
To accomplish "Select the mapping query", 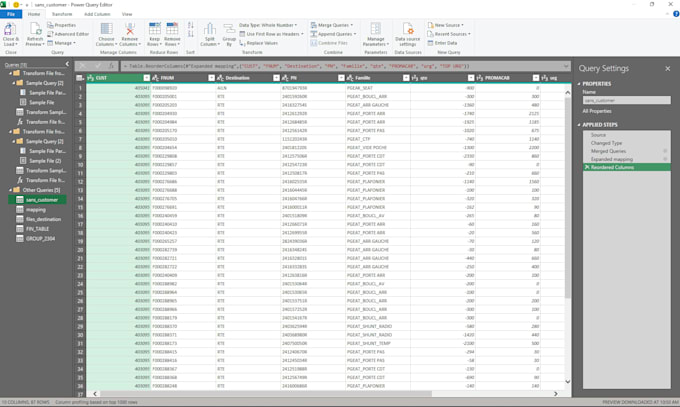I will click(36, 210).
